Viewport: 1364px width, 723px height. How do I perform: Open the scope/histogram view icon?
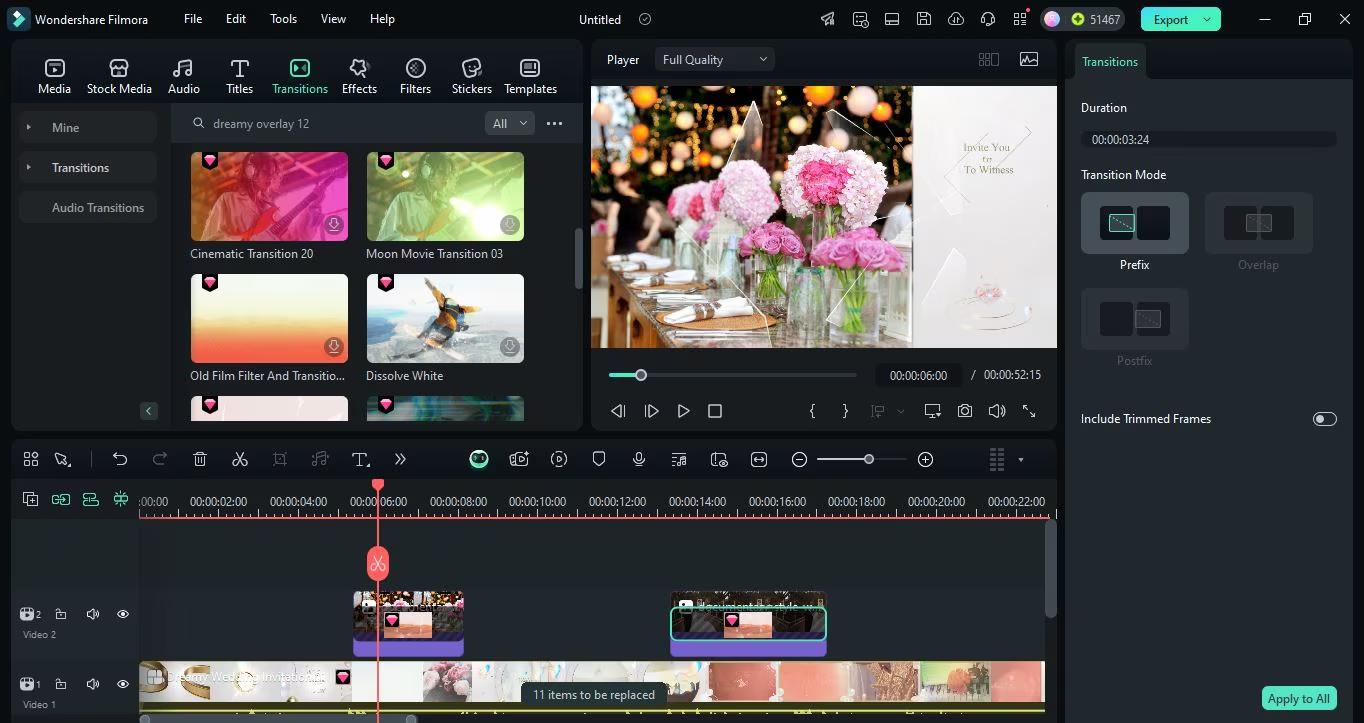click(1029, 60)
